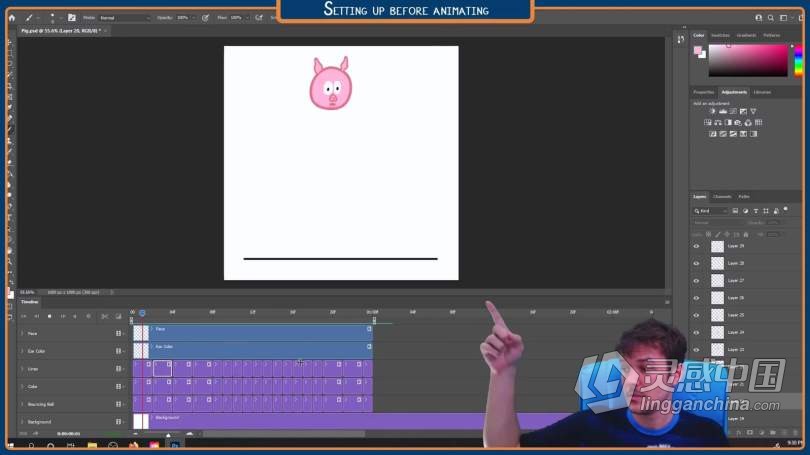This screenshot has height=455, width=810.
Task: Enable airbrush-style build-up icon next to Flow
Action: (259, 18)
